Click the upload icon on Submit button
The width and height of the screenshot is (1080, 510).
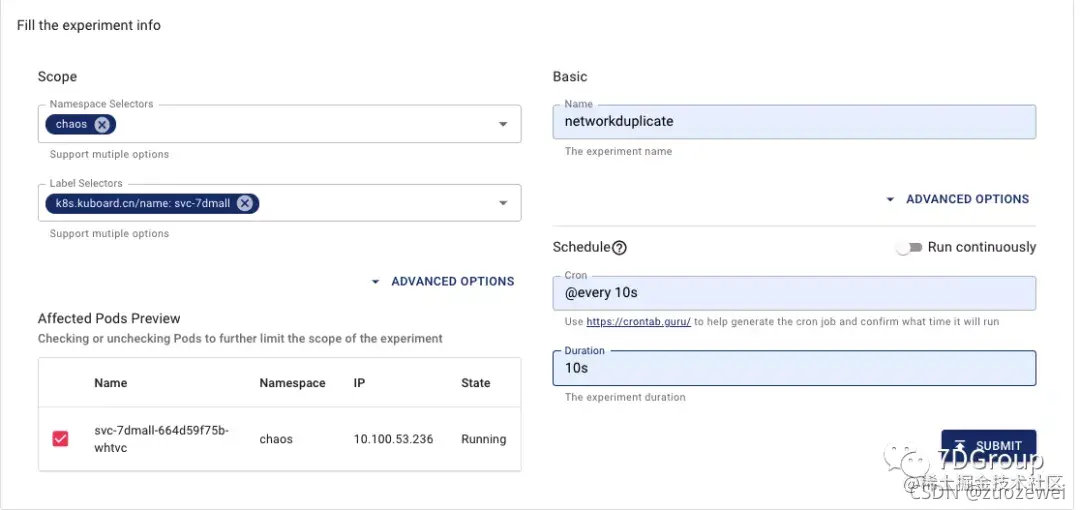coord(960,446)
